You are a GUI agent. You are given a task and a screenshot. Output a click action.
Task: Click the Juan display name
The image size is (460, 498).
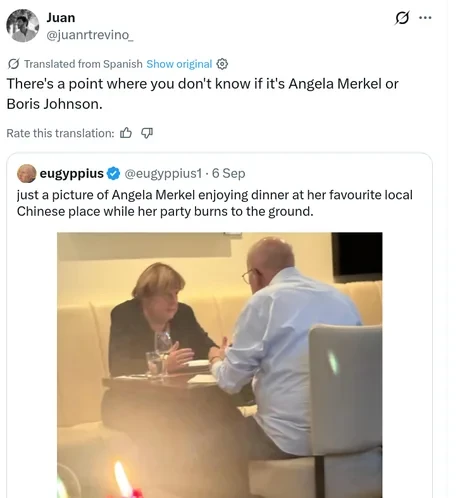(61, 18)
